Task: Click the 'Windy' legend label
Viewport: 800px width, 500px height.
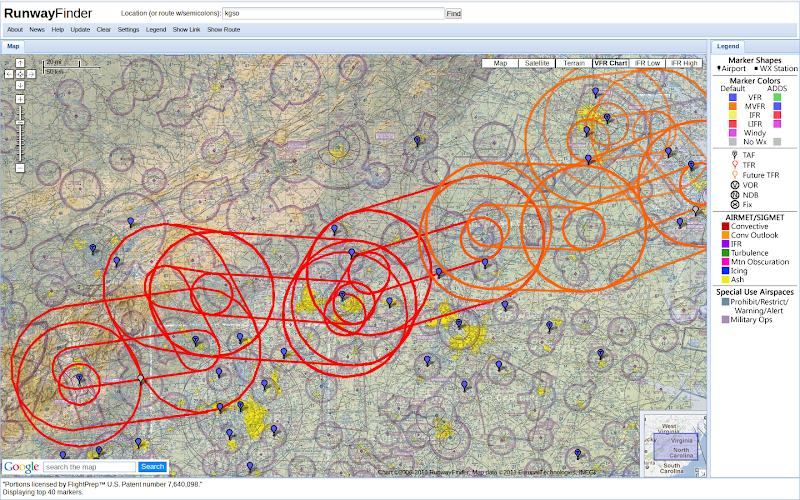Action: click(x=755, y=133)
